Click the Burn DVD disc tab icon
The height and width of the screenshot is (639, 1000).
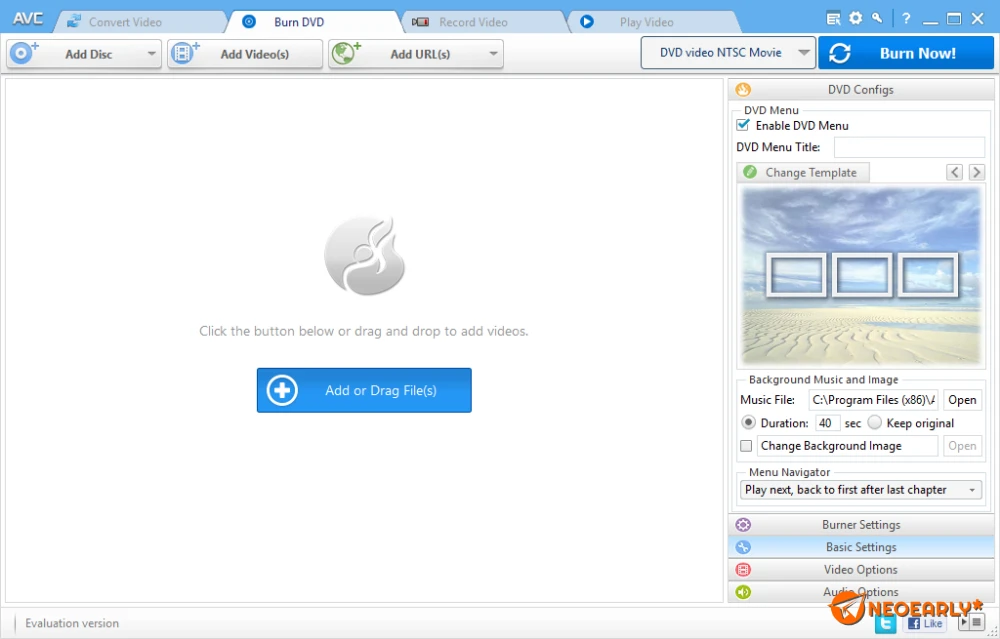point(249,22)
